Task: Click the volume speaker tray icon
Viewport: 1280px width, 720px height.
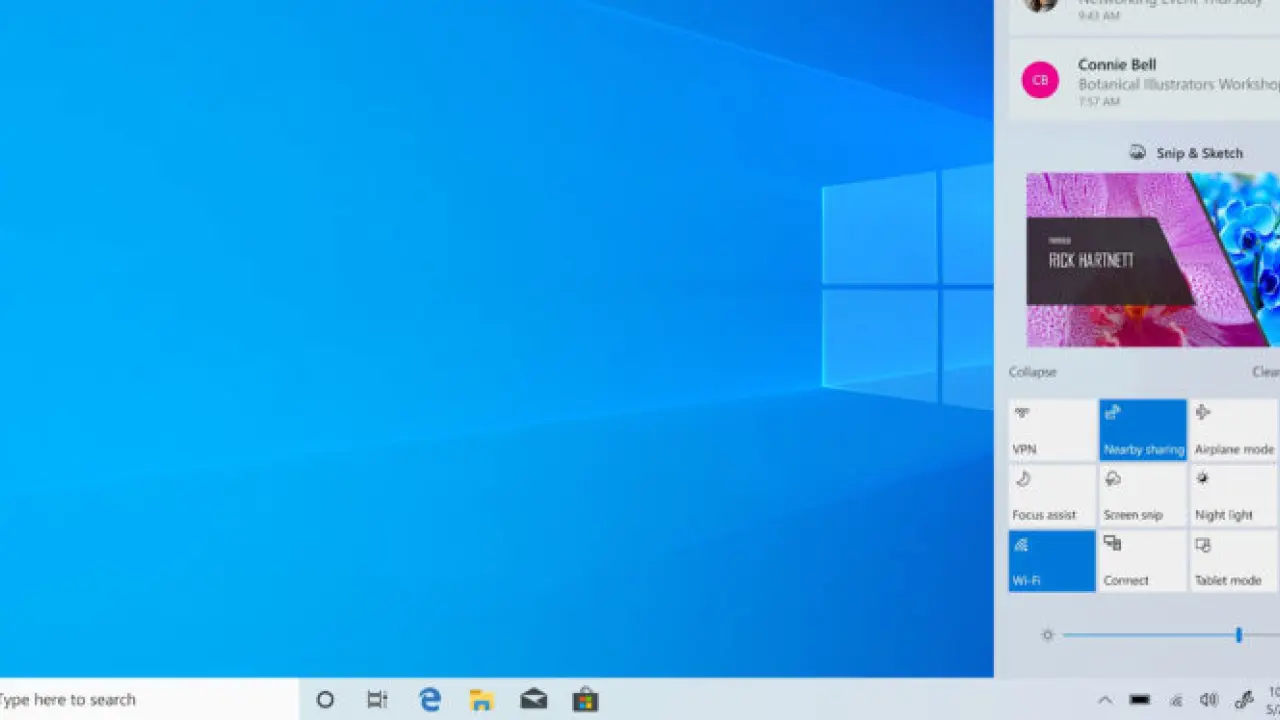Action: 1209,700
